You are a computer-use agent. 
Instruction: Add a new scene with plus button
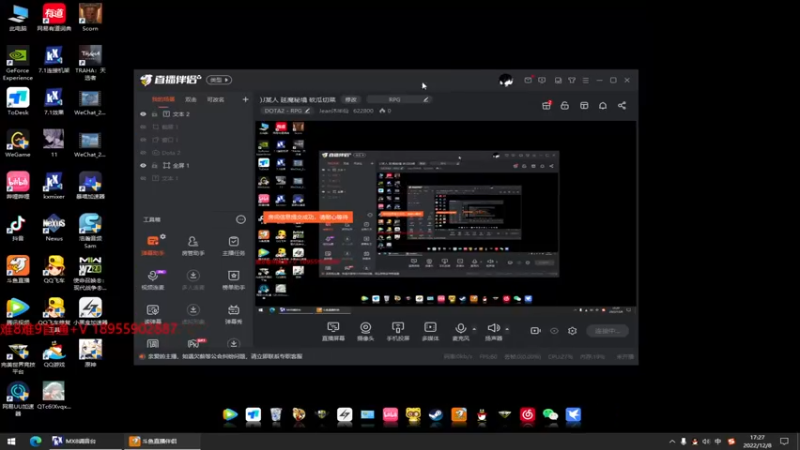click(245, 99)
